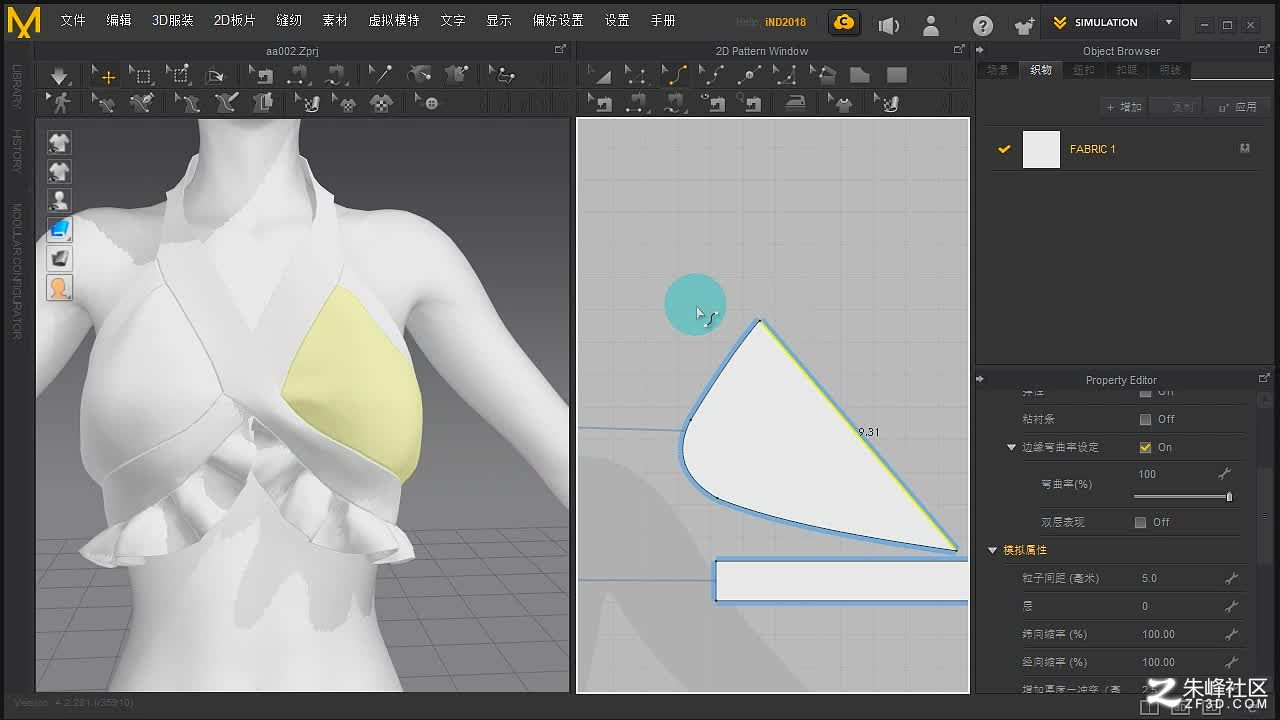Click the walking avatar icon in 3D toolbar
Screen dimensions: 1280x720
(x=61, y=102)
